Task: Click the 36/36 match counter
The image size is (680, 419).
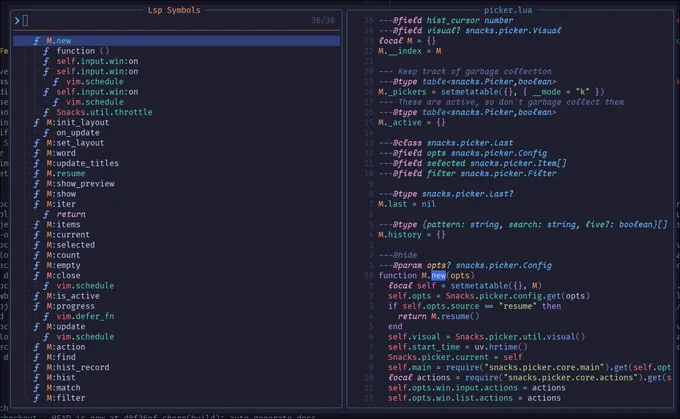Action: coord(323,20)
